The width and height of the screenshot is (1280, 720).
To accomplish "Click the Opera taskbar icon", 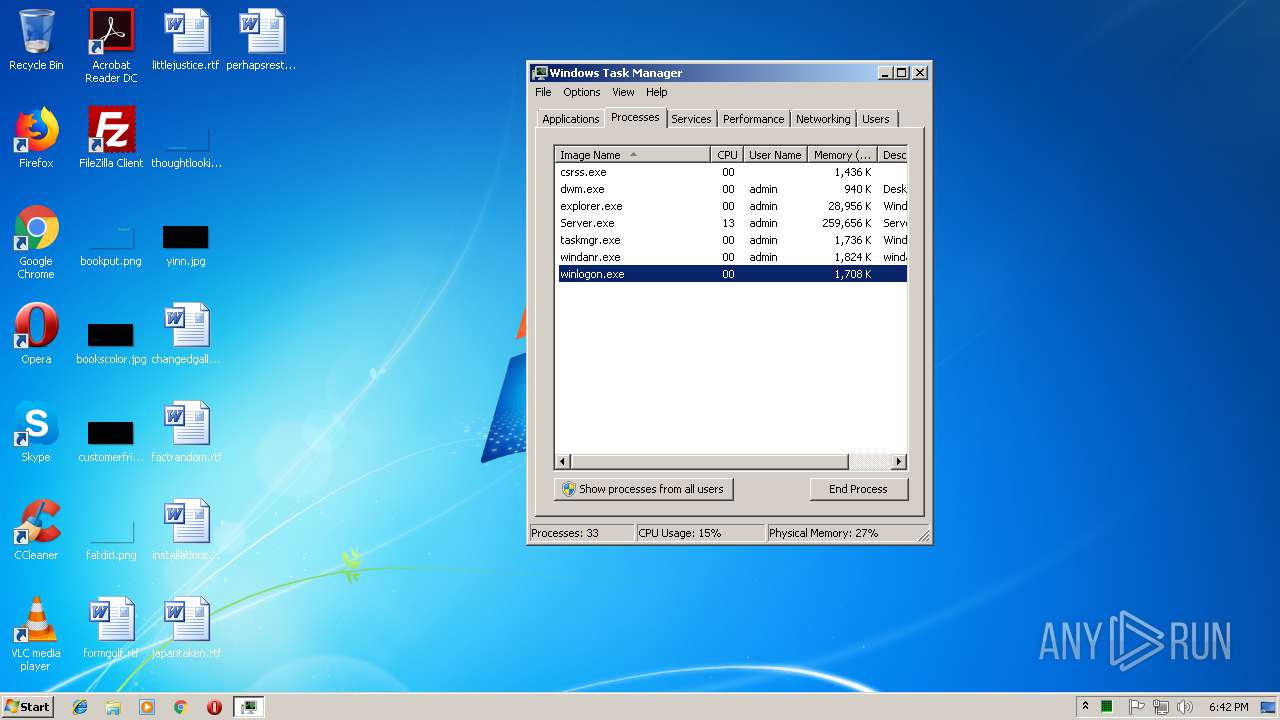I will (x=214, y=707).
